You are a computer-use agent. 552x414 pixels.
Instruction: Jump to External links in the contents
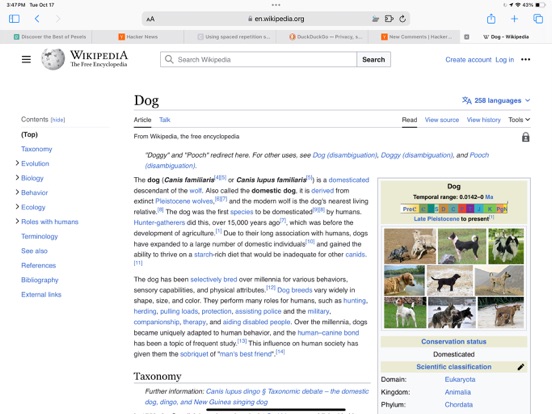click(x=41, y=294)
